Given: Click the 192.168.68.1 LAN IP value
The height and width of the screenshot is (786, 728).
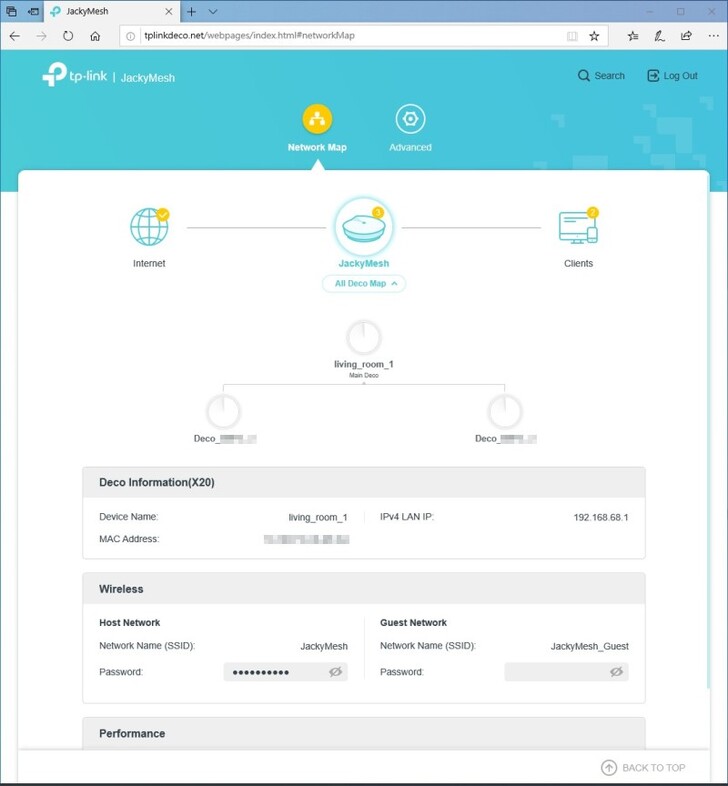Looking at the screenshot, I should (x=601, y=517).
